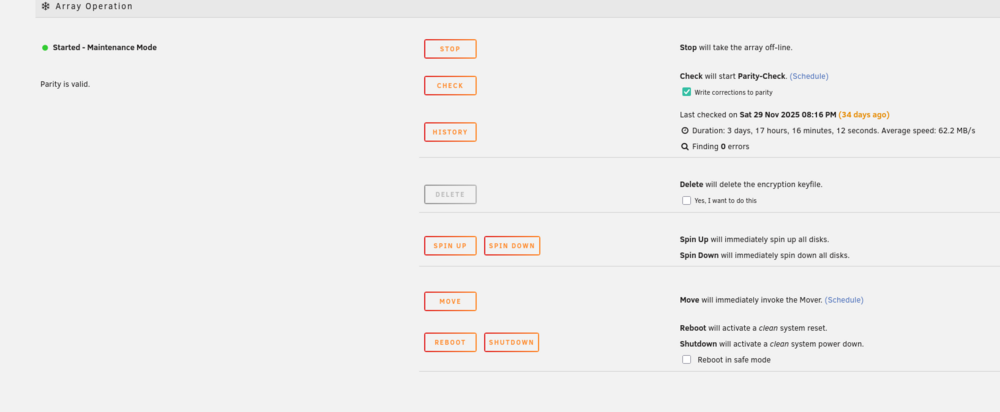Click the green array status indicator
The image size is (1000, 412).
(x=45, y=48)
